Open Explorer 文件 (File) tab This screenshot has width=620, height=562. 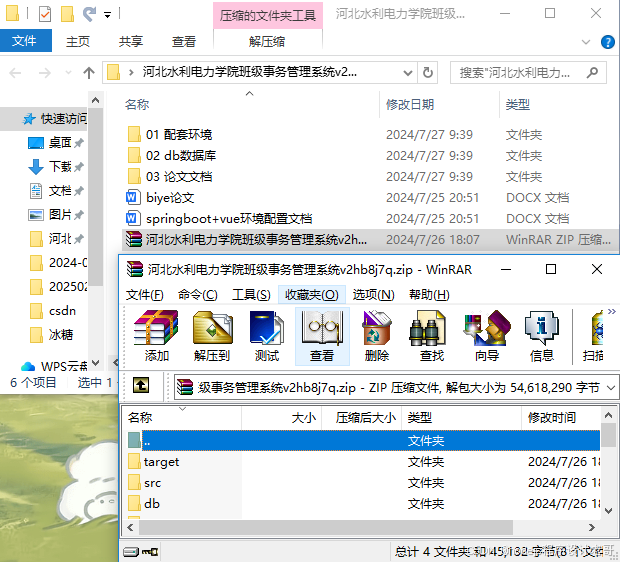(x=25, y=41)
